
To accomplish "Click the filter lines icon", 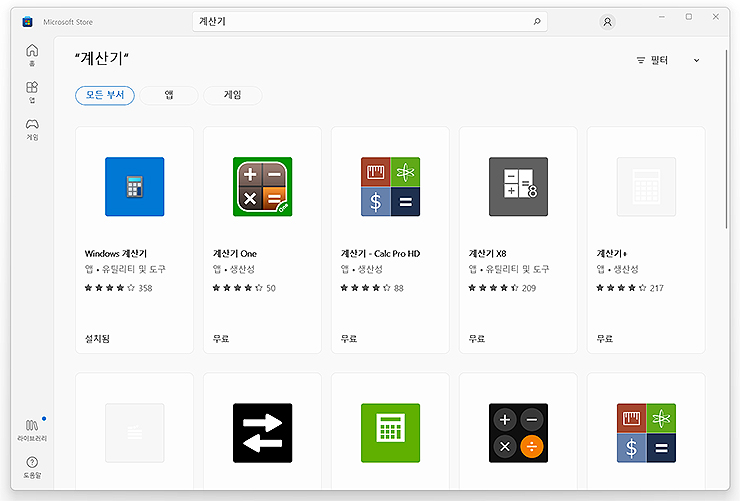I will 640,60.
